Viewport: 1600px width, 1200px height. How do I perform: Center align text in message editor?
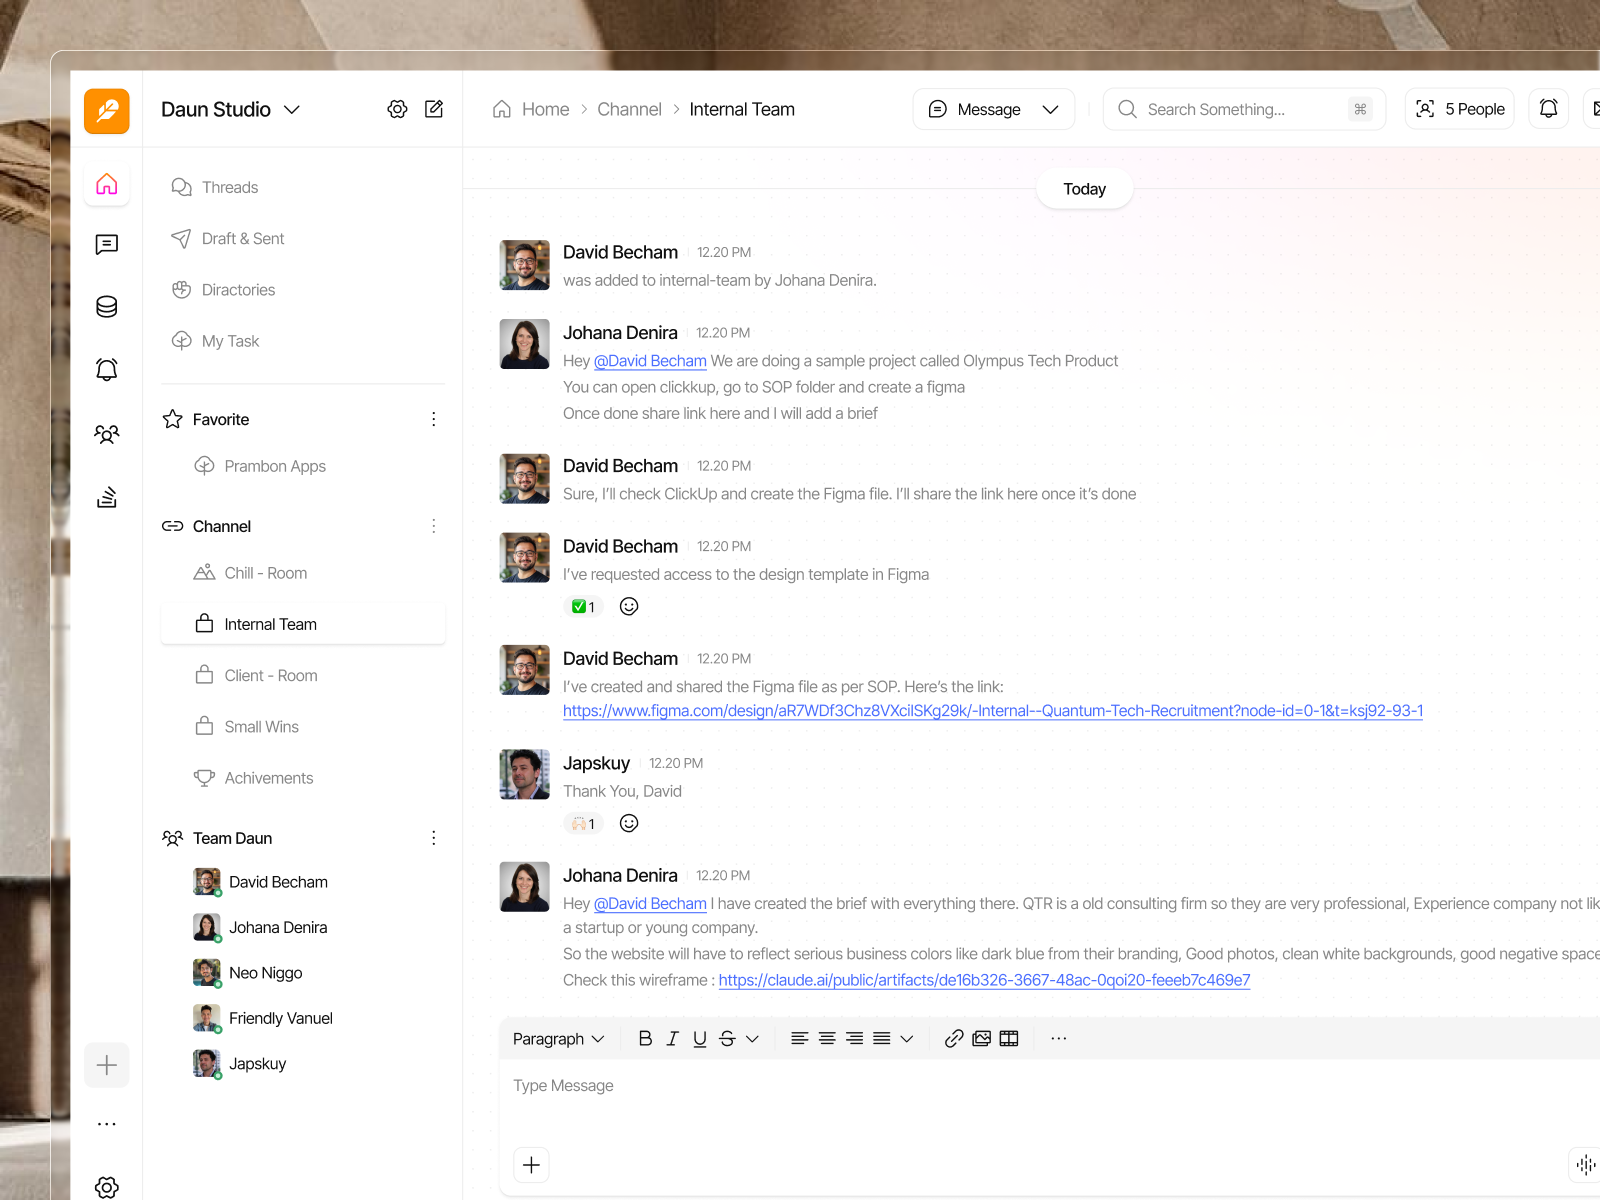[827, 1039]
